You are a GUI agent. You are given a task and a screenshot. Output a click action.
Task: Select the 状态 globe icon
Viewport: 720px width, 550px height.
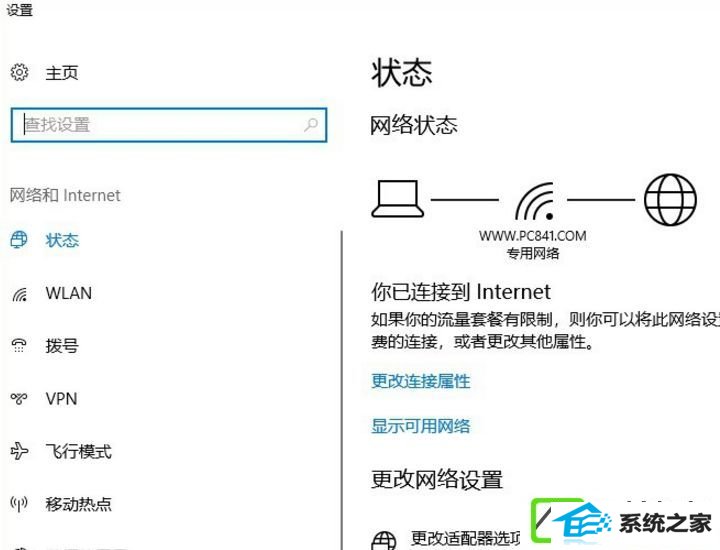click(x=19, y=240)
